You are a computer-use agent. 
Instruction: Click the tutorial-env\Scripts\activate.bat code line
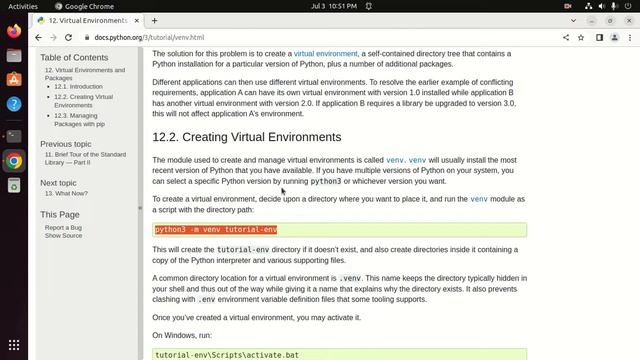pyautogui.click(x=227, y=355)
